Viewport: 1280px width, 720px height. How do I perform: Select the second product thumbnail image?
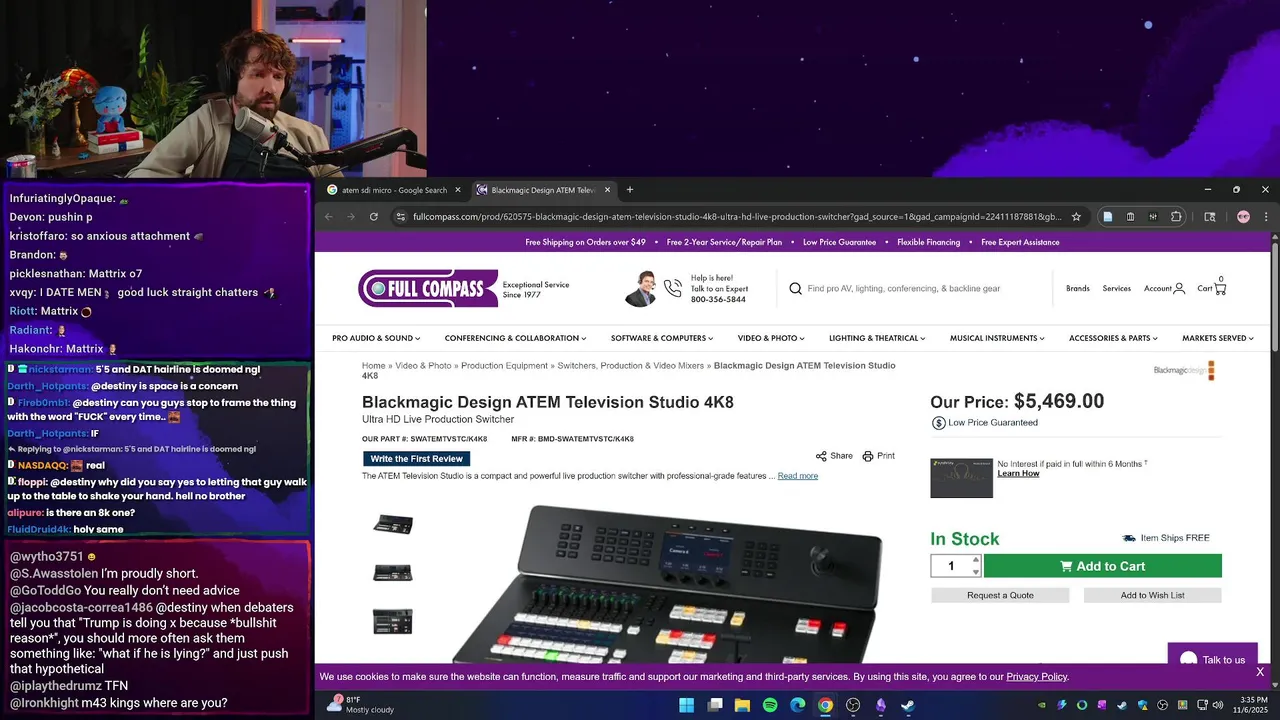[393, 573]
